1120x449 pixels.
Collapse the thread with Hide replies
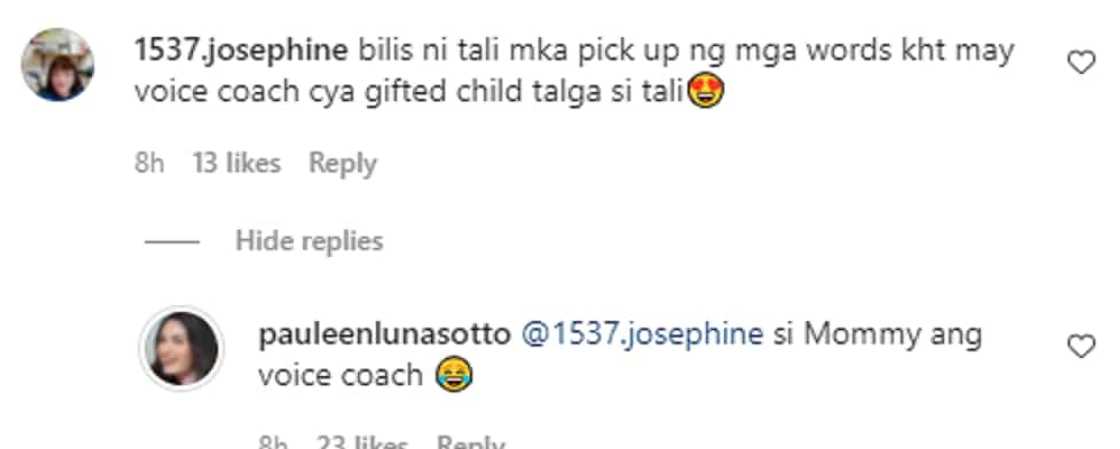[309, 241]
